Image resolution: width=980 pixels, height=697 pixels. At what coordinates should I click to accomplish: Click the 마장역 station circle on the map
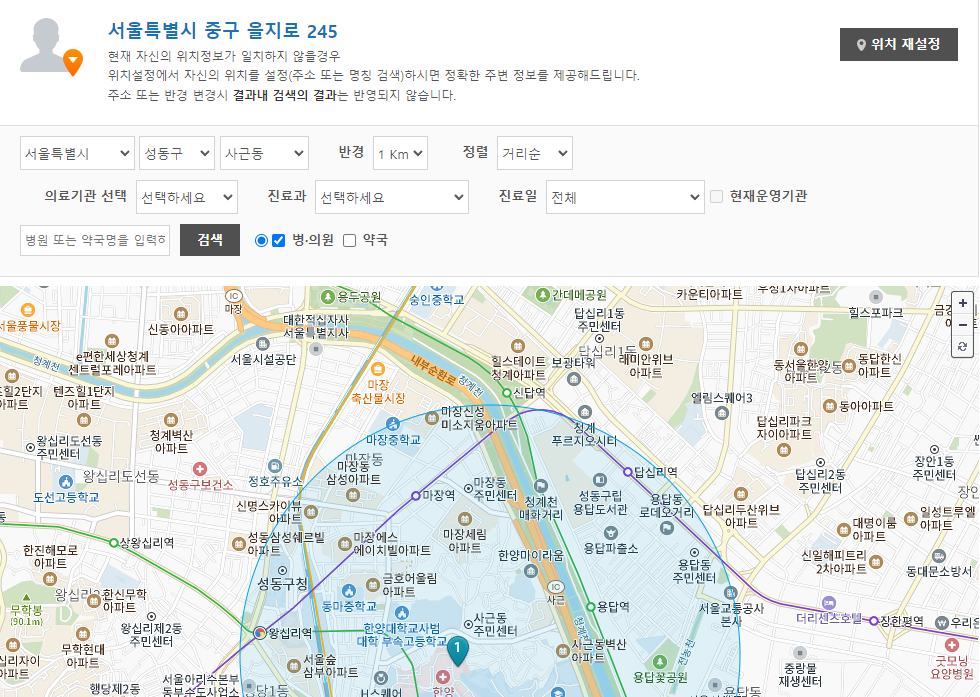coord(416,495)
